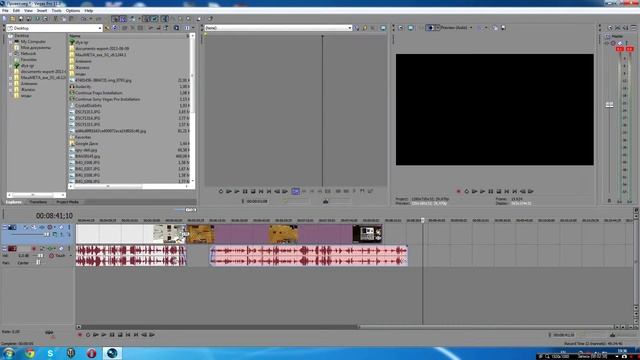
Task: Click Copy Snapshot icon in preview toolbar
Action: [496, 28]
